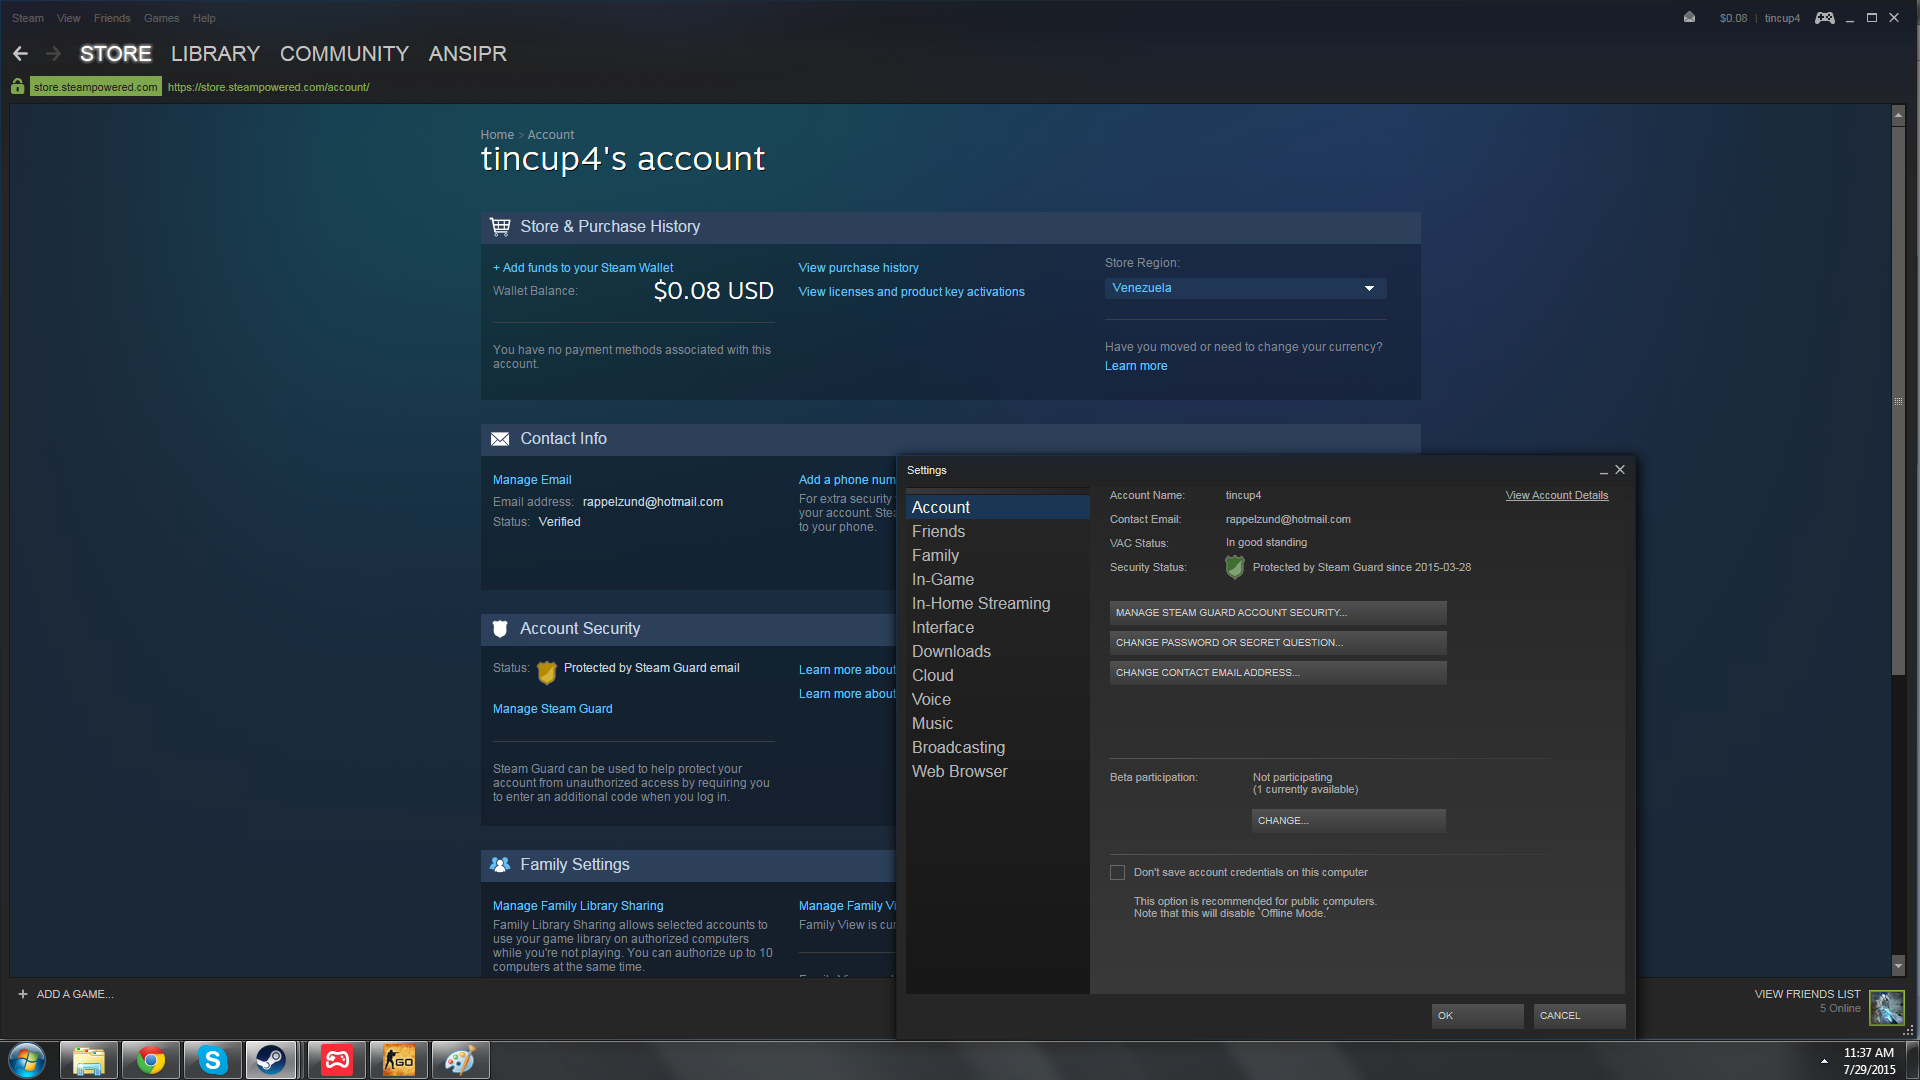Open the Store Region dropdown showing Venezuela
The height and width of the screenshot is (1080, 1920).
click(x=1245, y=288)
